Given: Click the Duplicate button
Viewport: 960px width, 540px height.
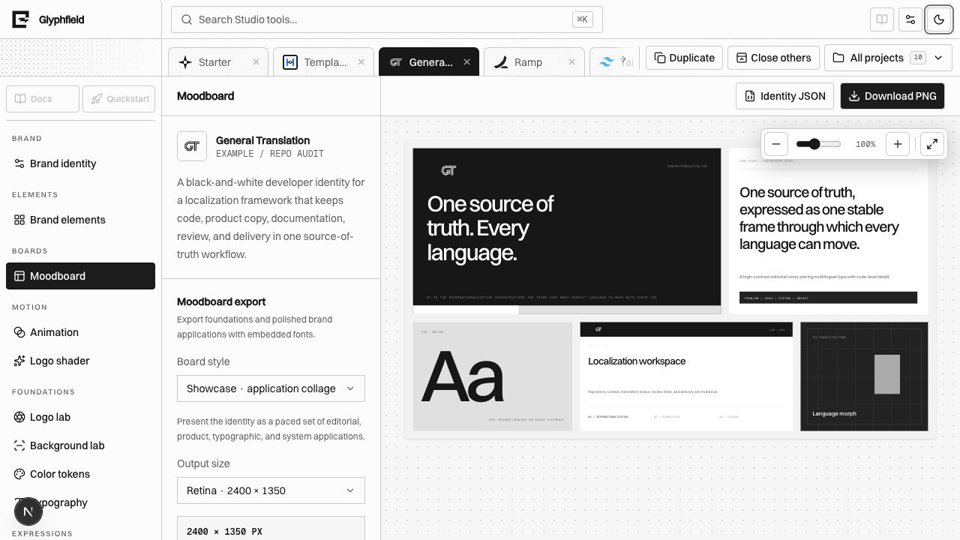Looking at the screenshot, I should [x=684, y=58].
